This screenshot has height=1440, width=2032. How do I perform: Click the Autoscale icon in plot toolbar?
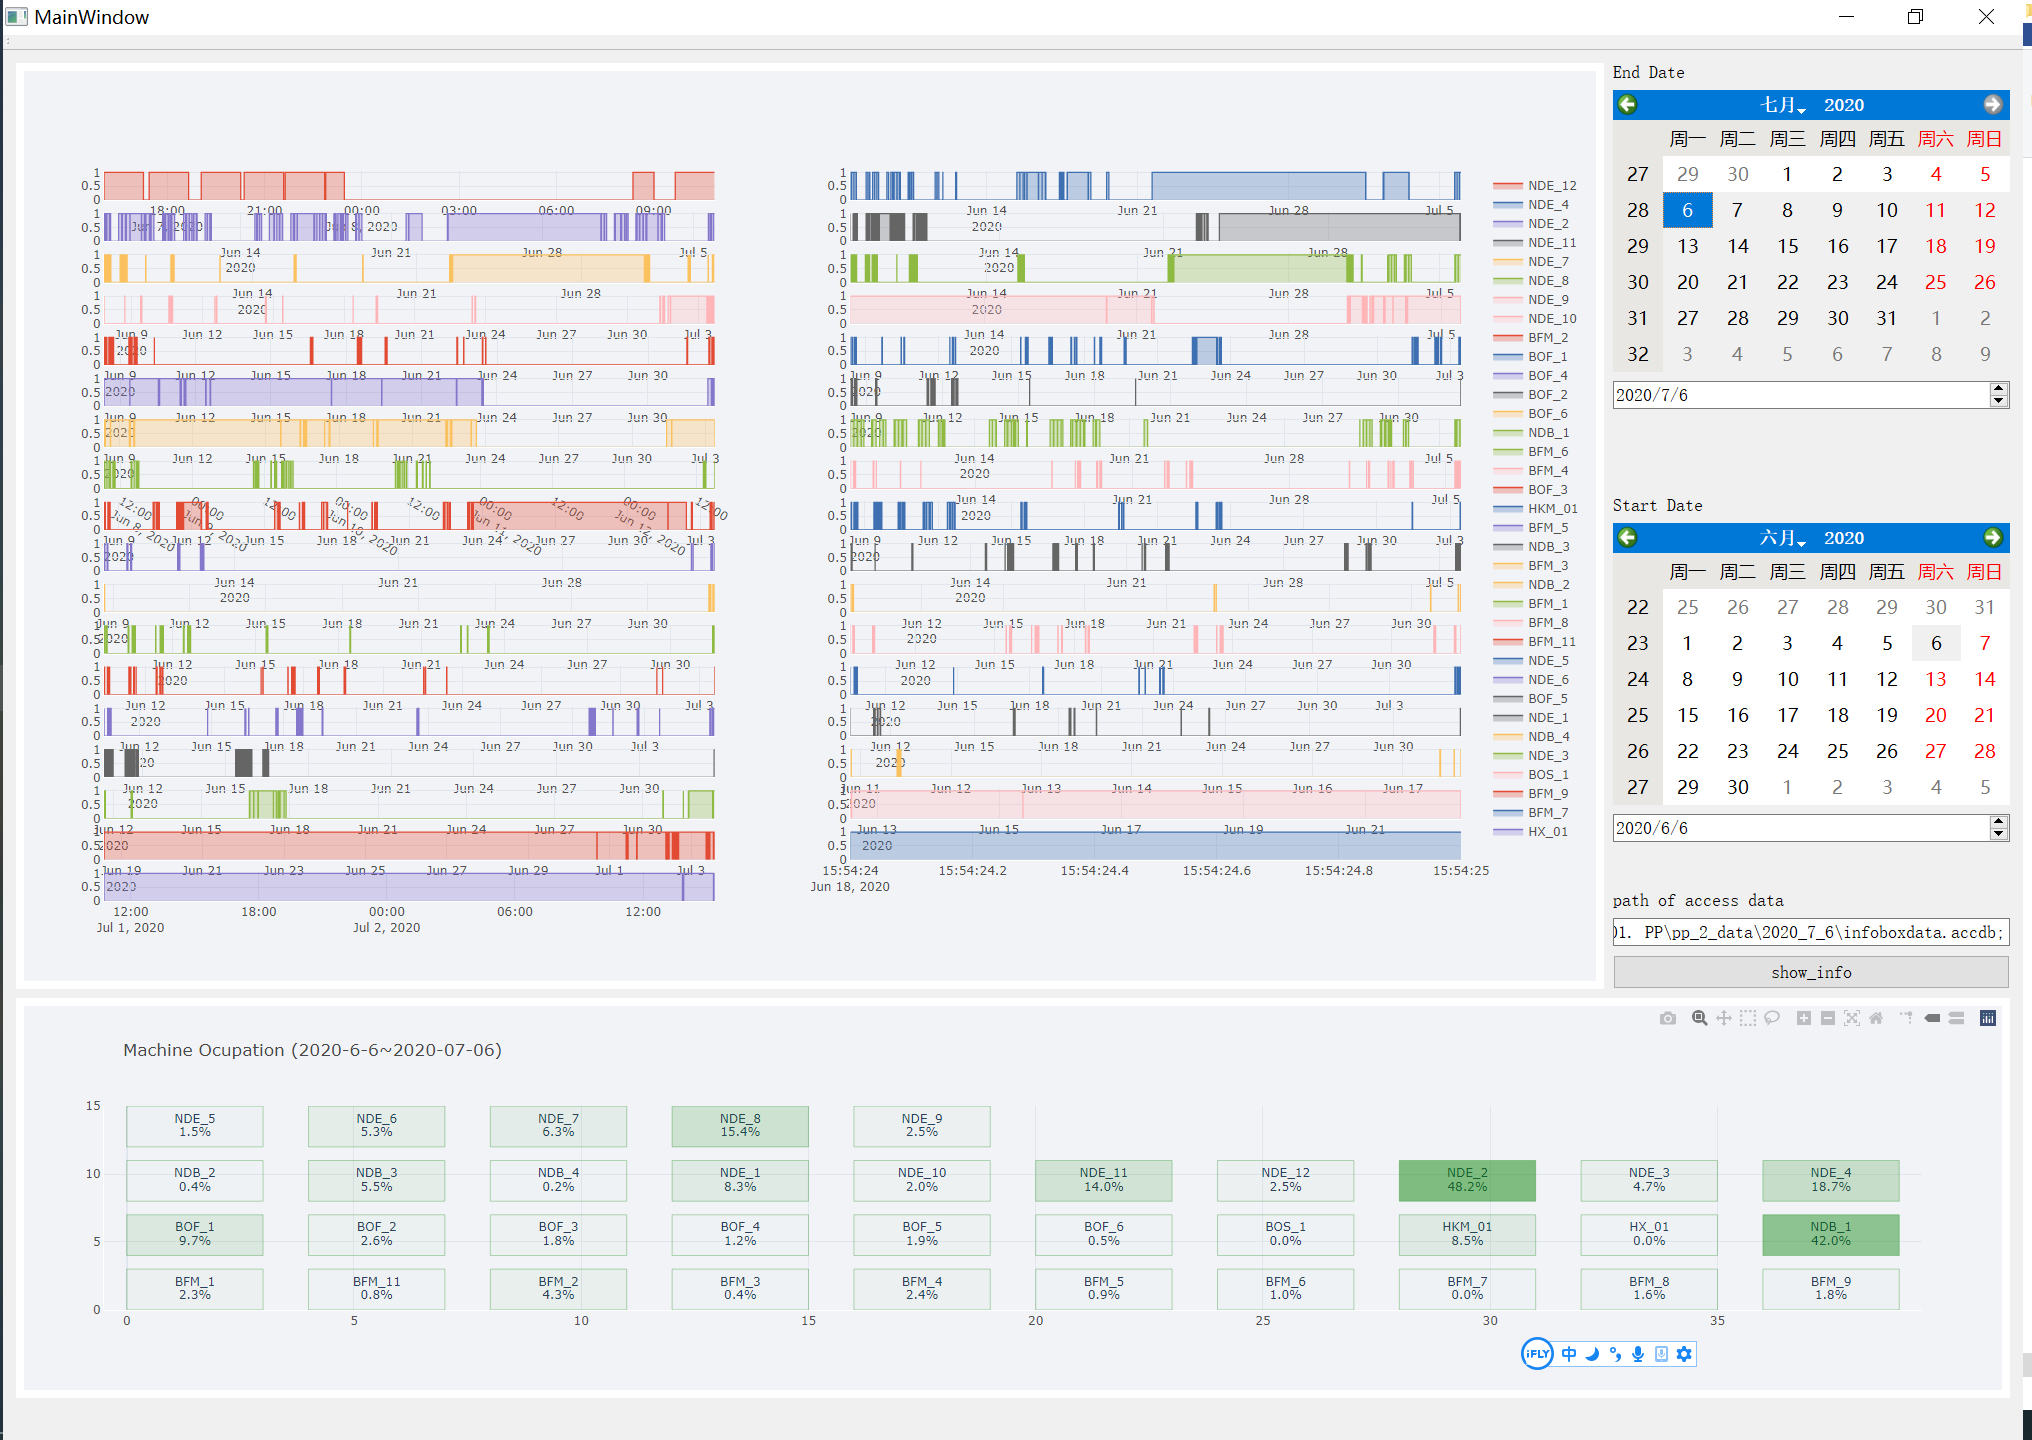pos(1852,1018)
